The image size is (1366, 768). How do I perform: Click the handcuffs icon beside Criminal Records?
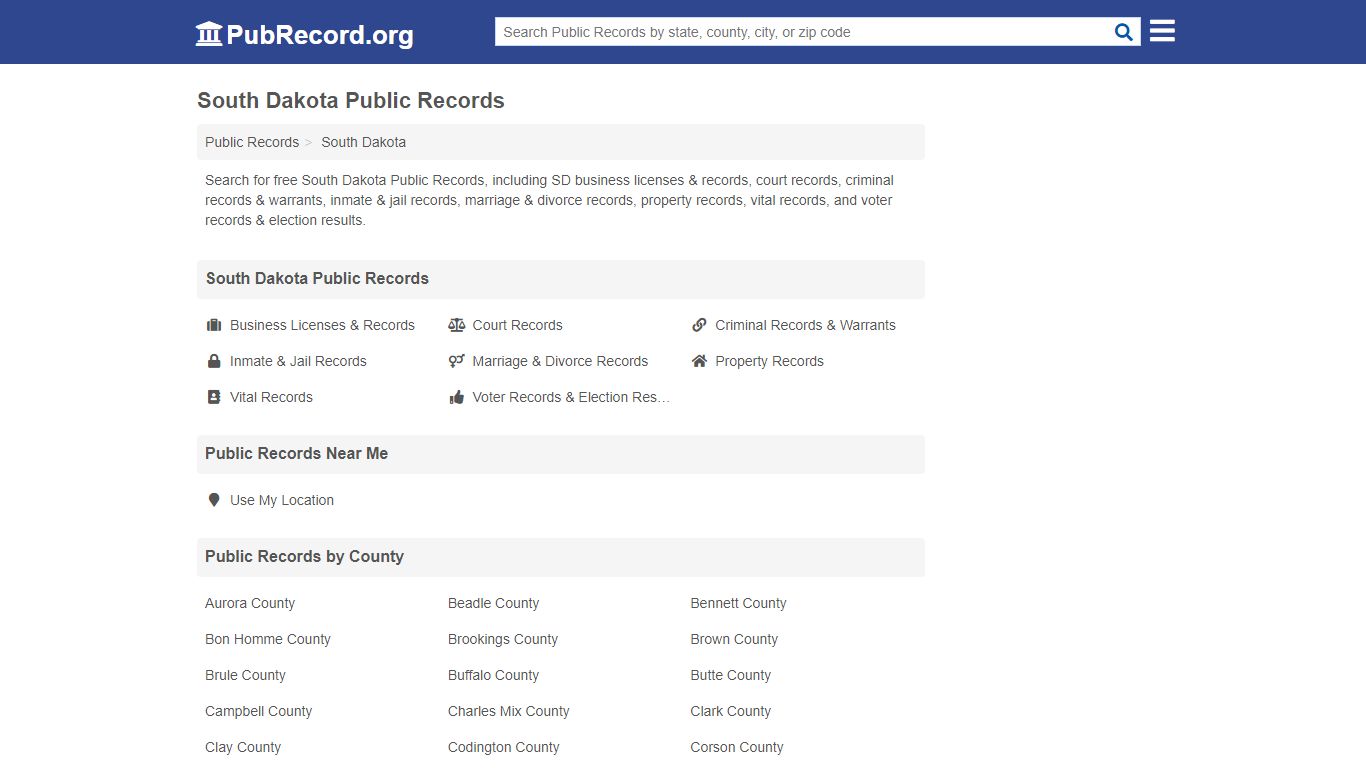click(x=699, y=325)
